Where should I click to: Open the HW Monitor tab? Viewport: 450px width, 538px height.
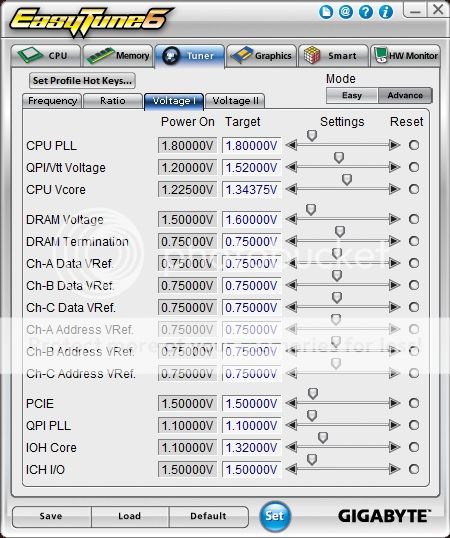pos(405,56)
